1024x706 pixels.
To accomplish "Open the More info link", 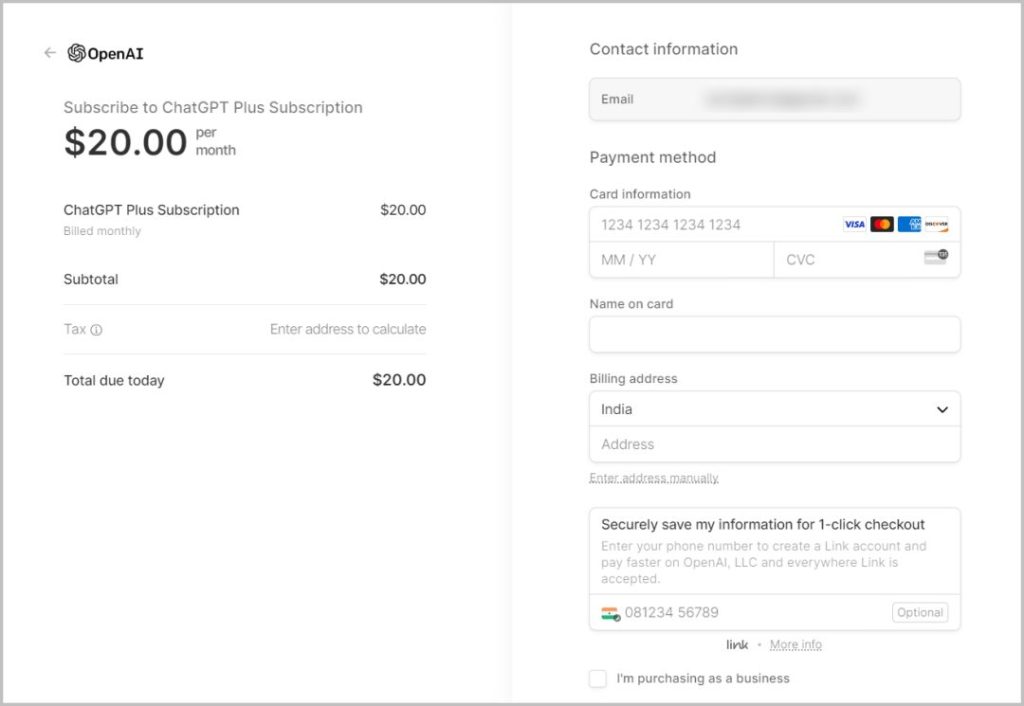I will (795, 645).
